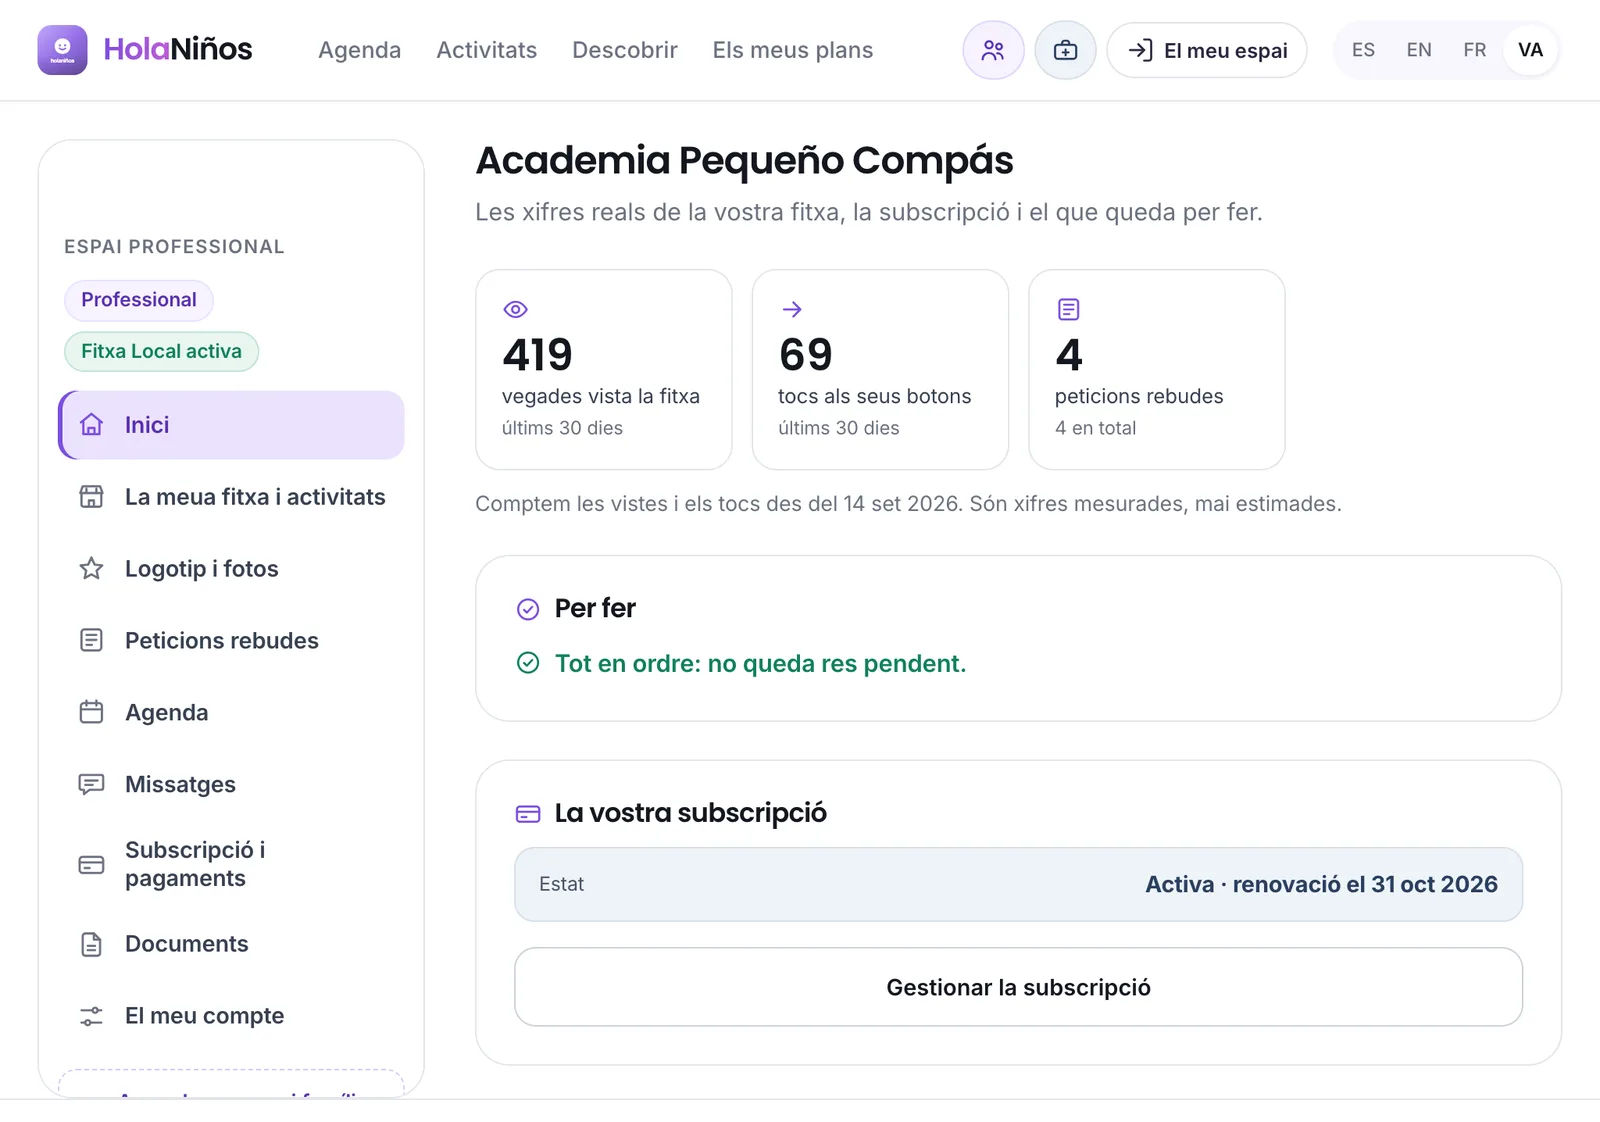Click the arrow icon in the 69 tocs card

click(792, 309)
